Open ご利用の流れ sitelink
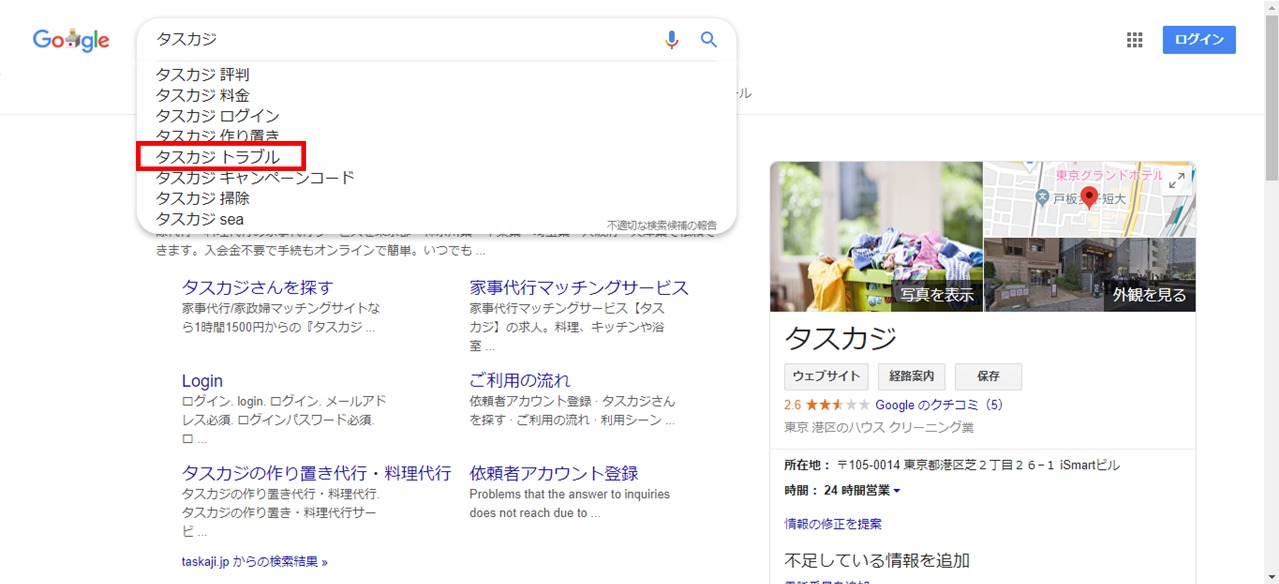This screenshot has height=584, width=1279. (x=520, y=381)
